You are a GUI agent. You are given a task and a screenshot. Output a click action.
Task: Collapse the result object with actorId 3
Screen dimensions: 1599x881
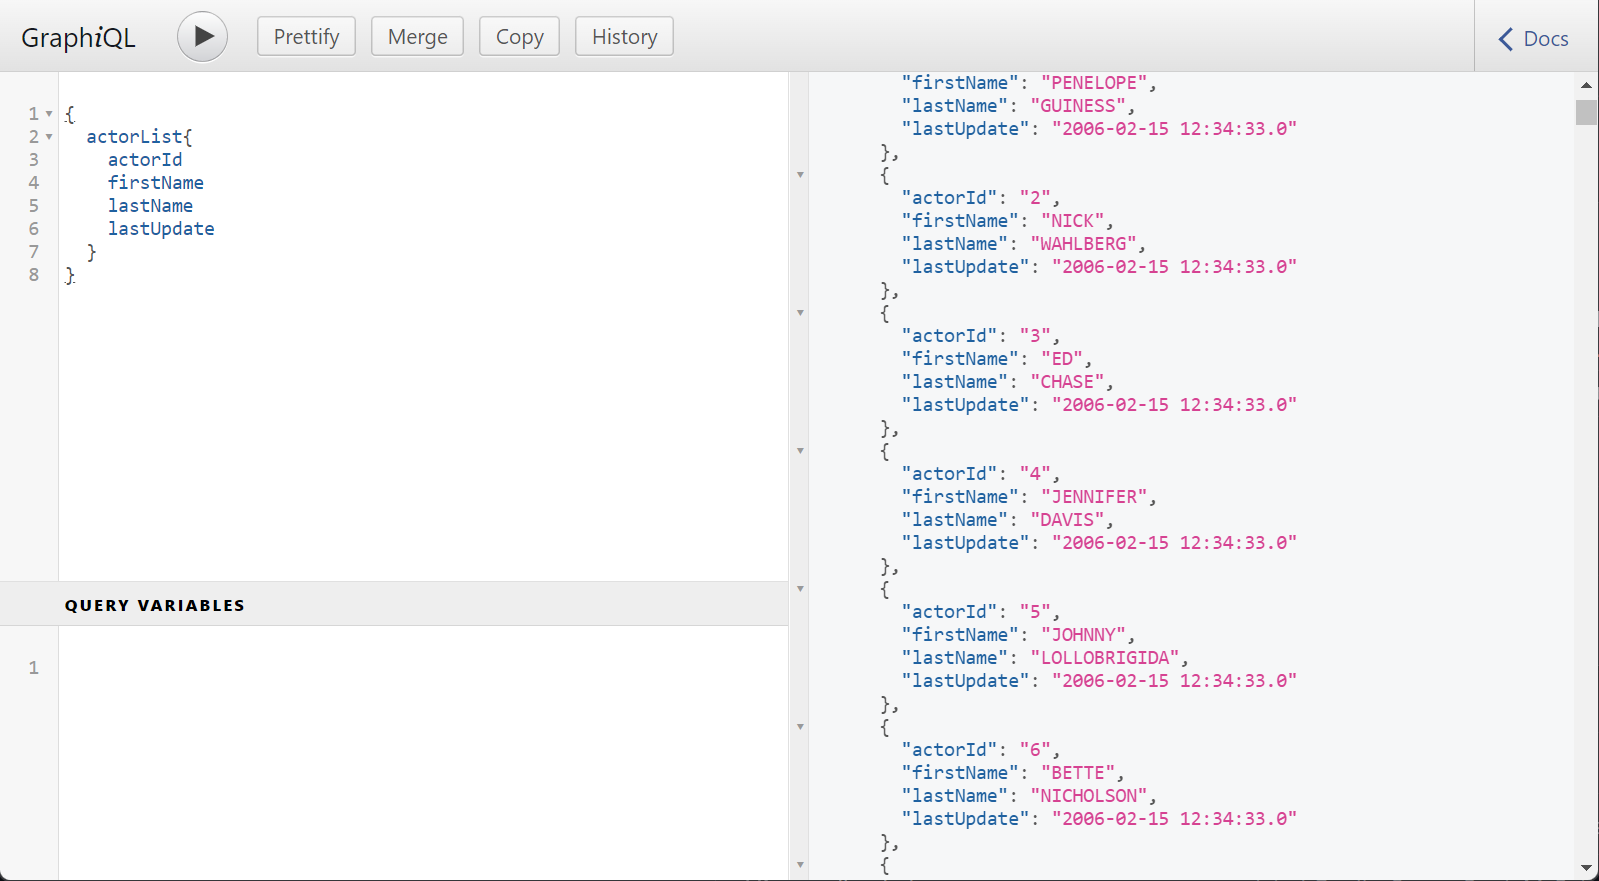coord(800,313)
